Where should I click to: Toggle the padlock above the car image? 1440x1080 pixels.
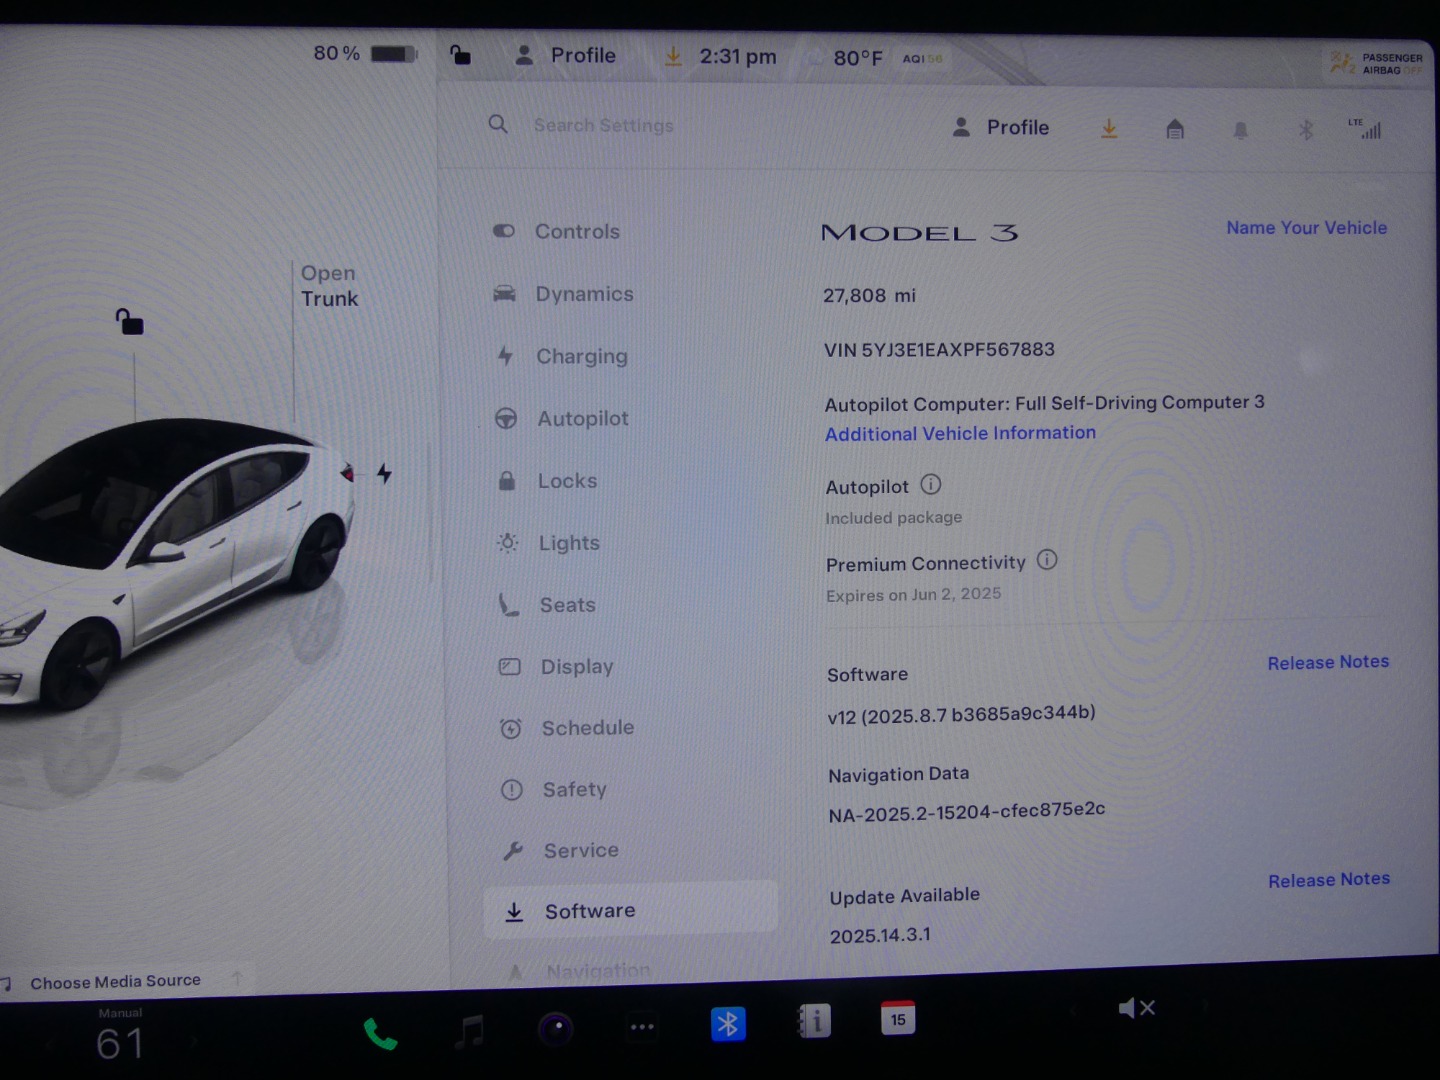tap(129, 321)
